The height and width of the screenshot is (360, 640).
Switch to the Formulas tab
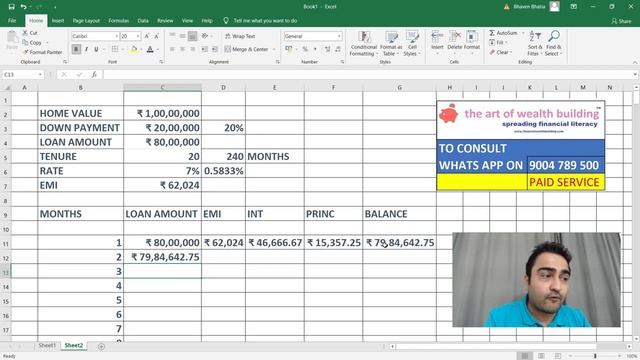coord(118,20)
